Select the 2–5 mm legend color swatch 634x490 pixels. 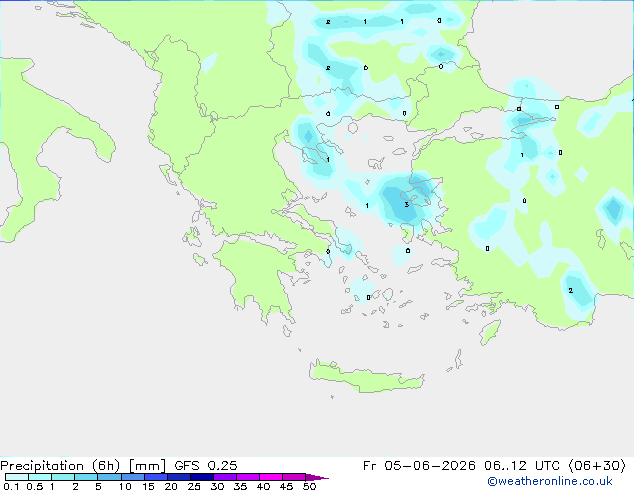[x=86, y=477]
